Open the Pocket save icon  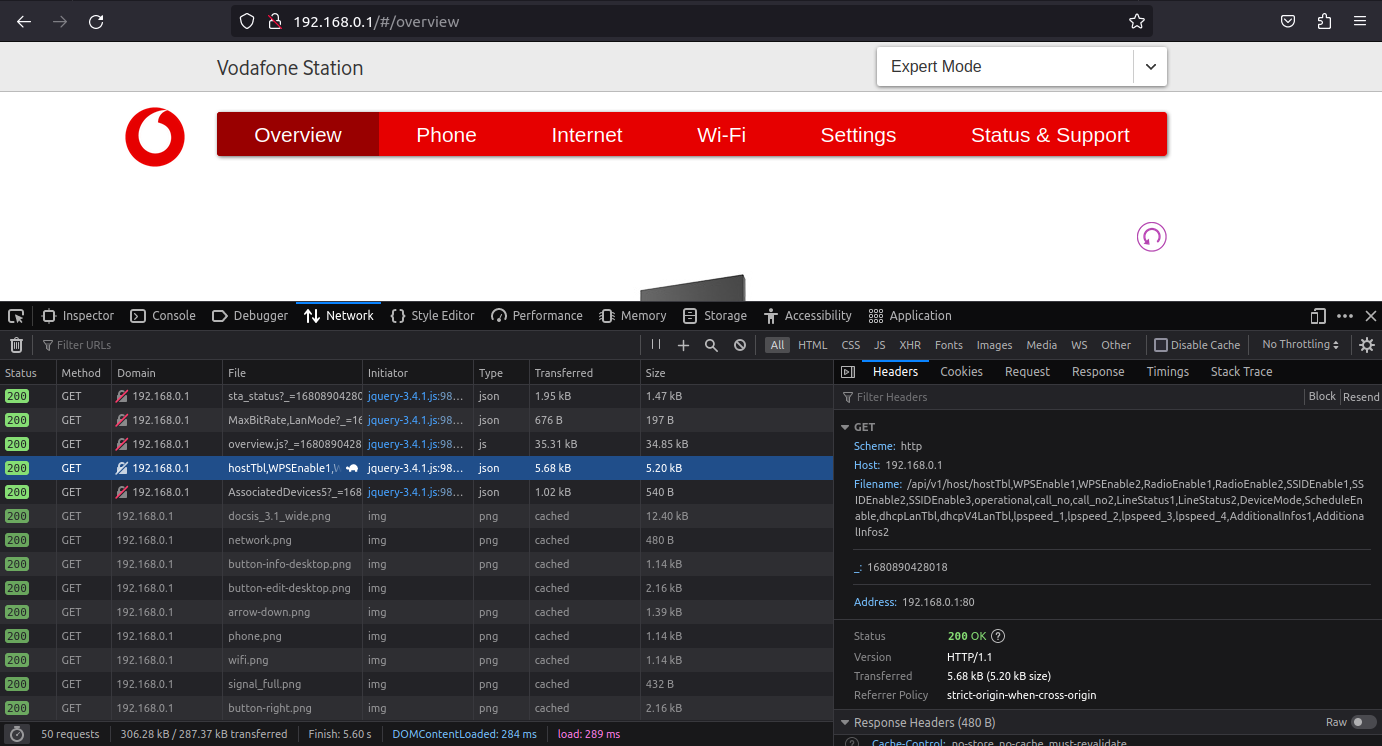pyautogui.click(x=1289, y=21)
